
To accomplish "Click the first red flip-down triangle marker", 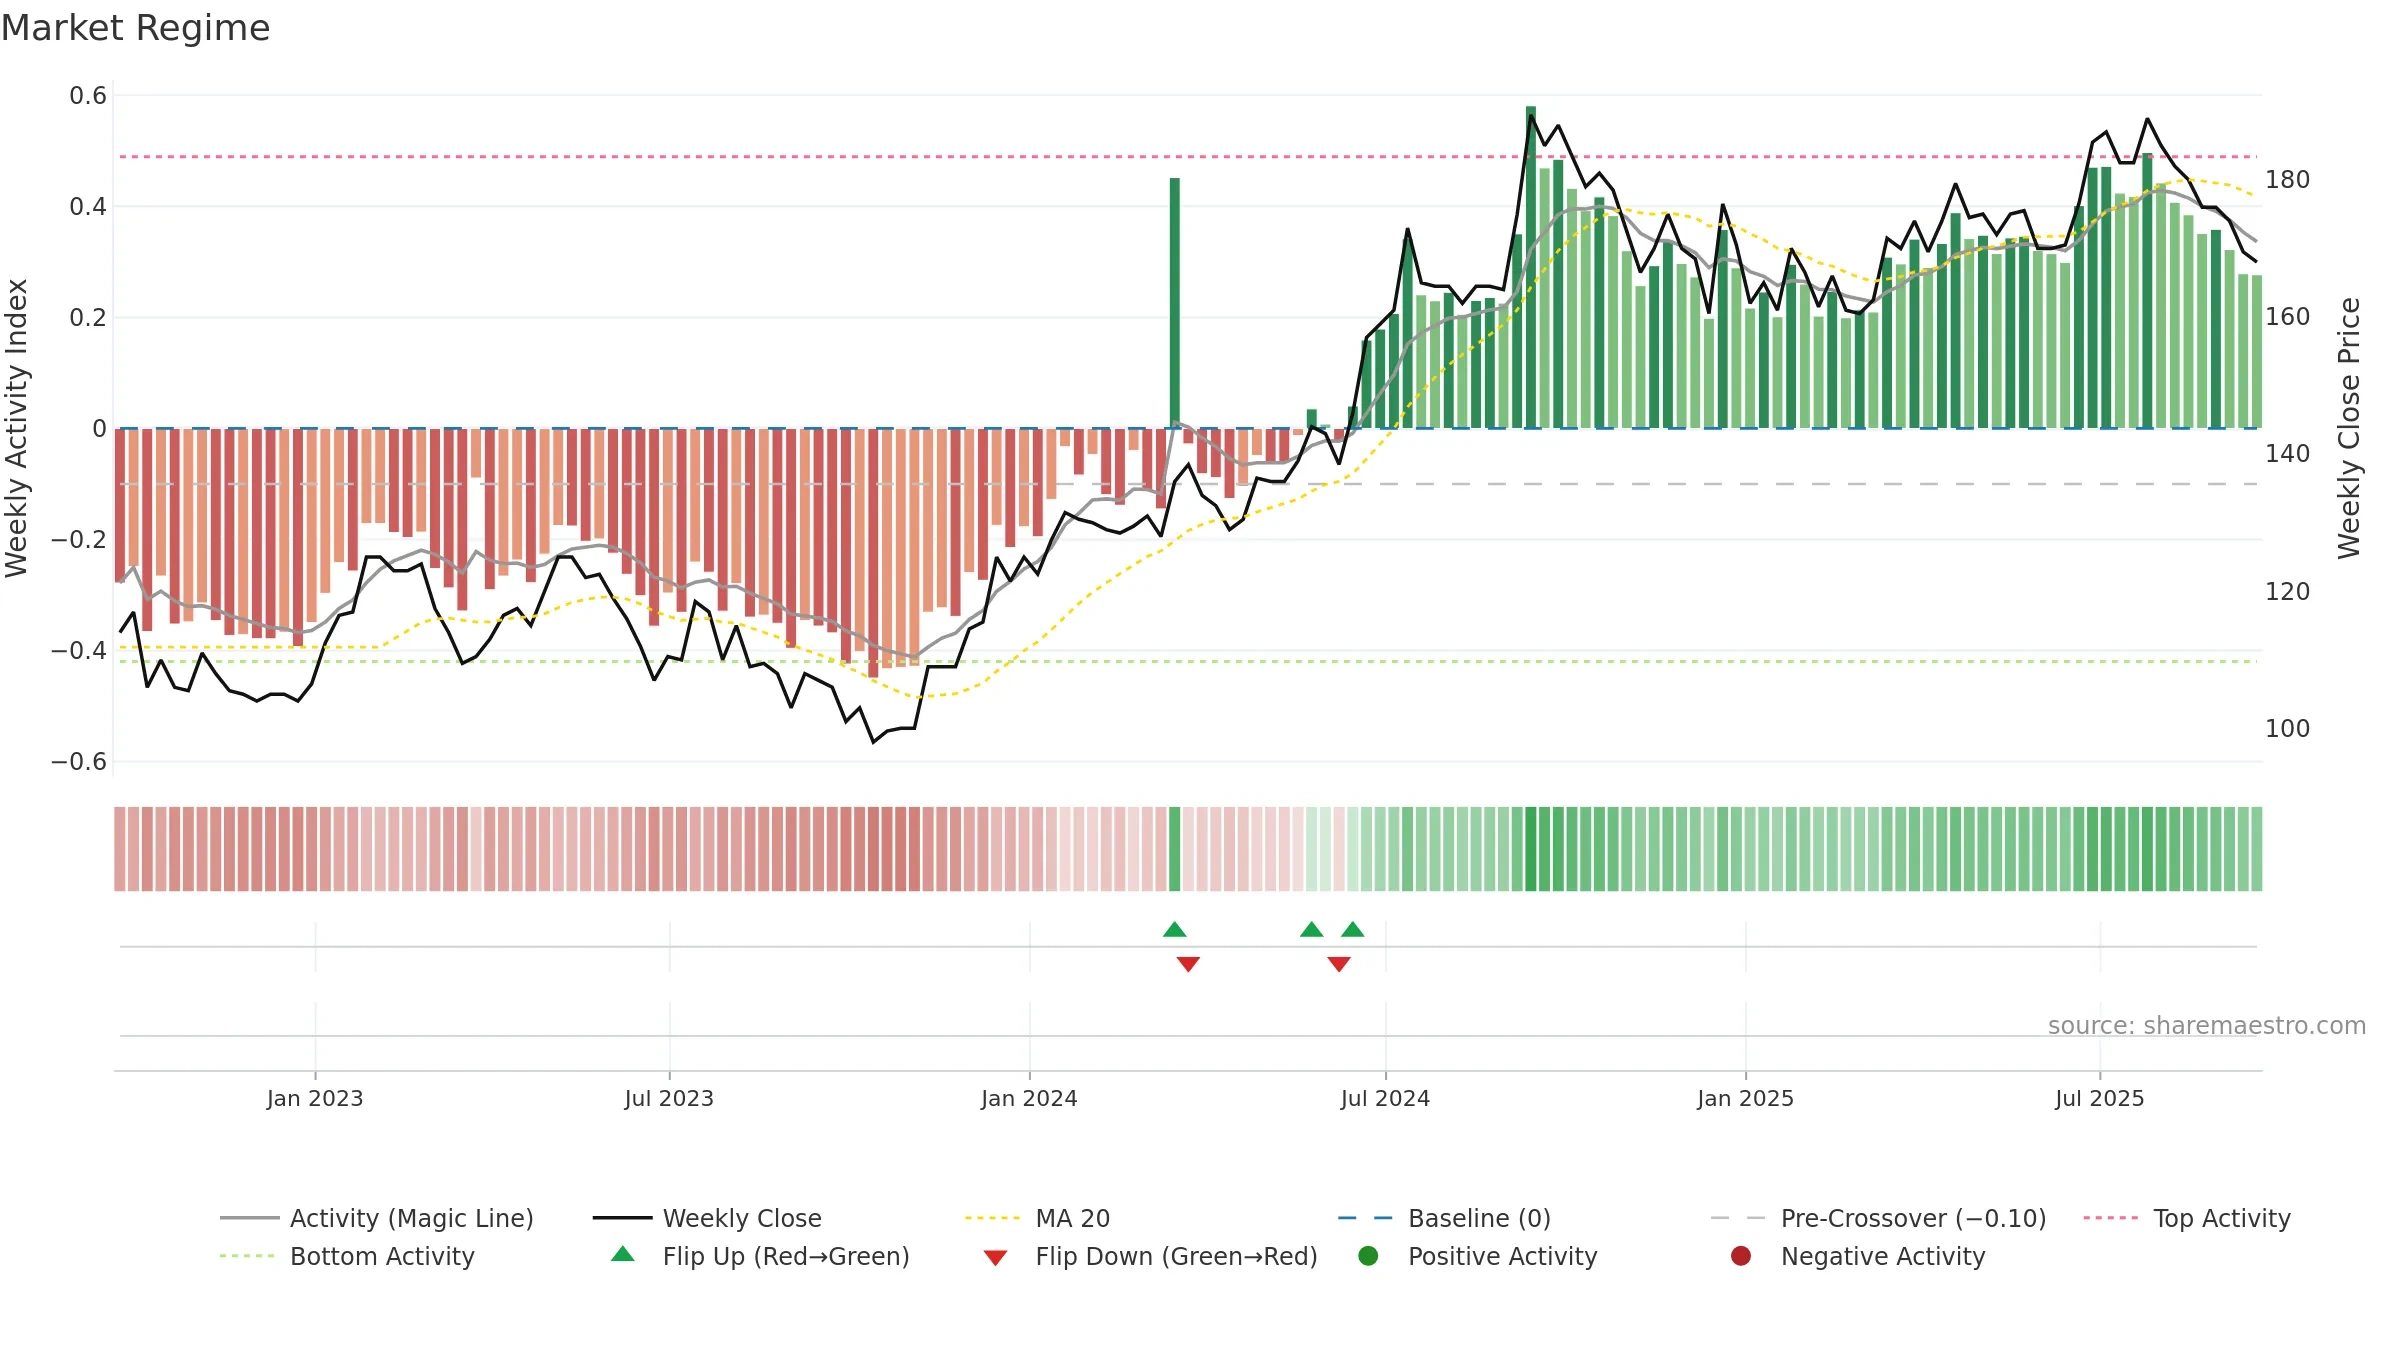I will [x=1188, y=964].
